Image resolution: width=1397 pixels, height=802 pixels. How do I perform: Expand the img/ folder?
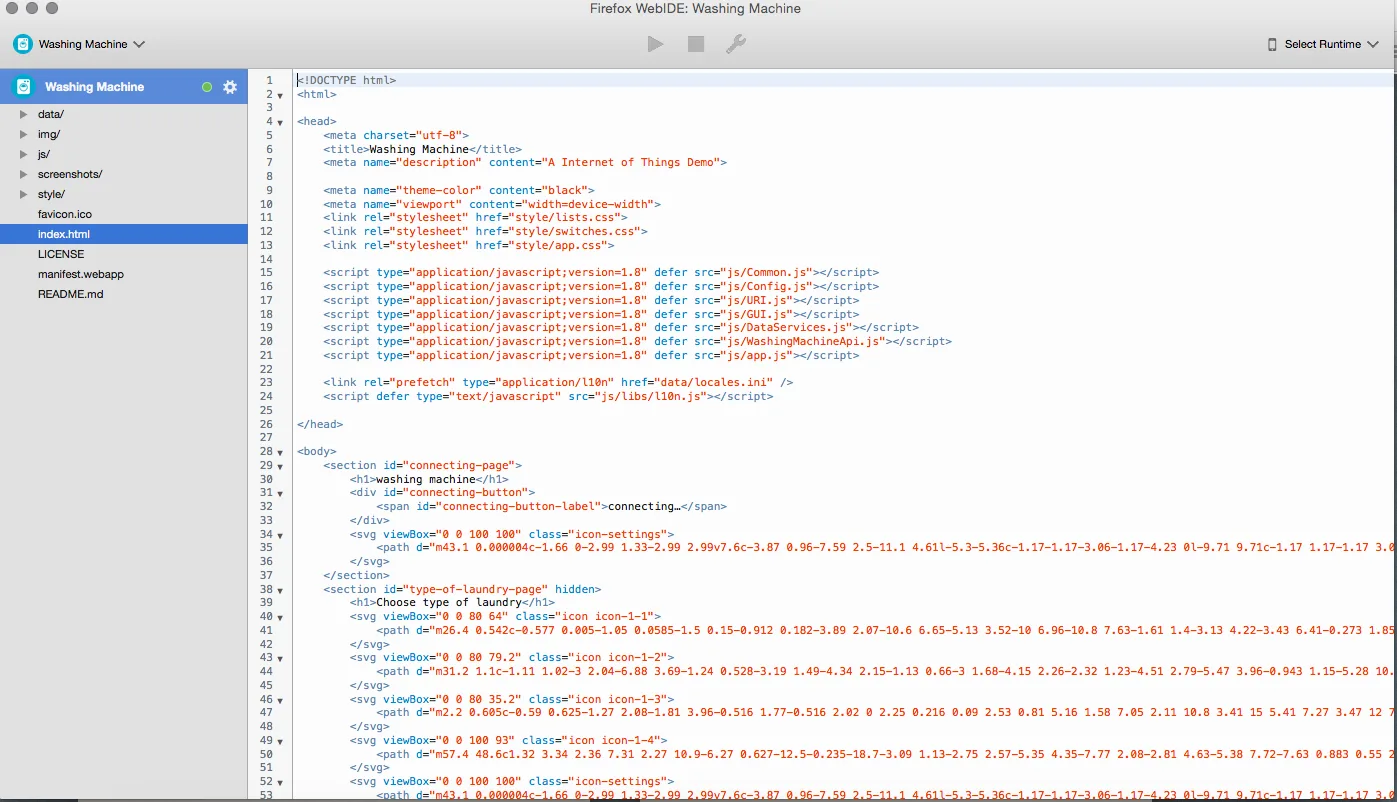(x=23, y=134)
